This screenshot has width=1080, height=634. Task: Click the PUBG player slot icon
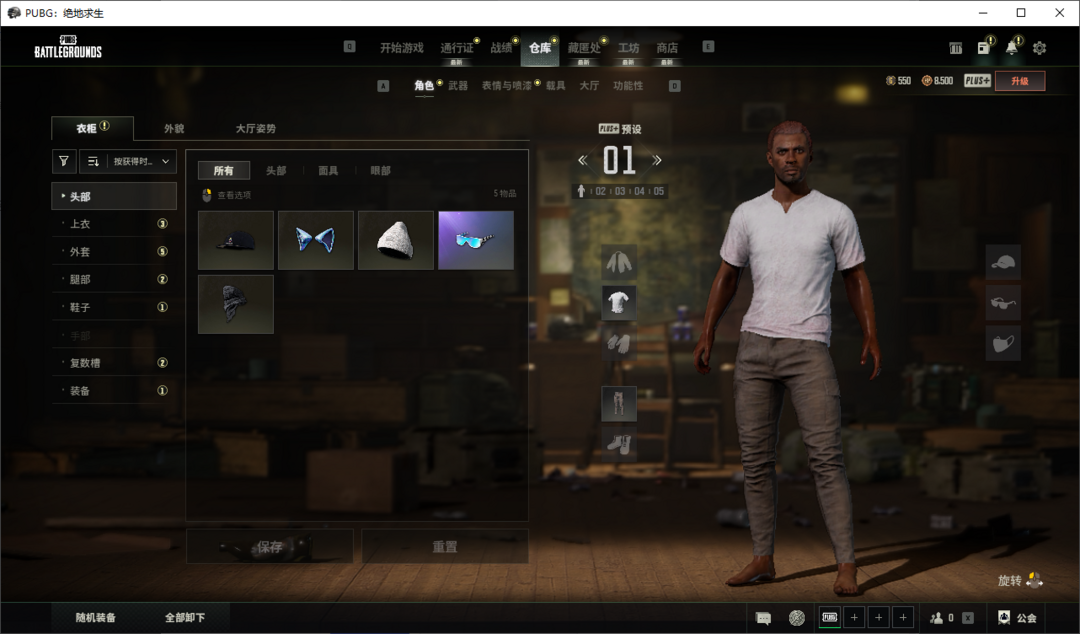(x=829, y=617)
